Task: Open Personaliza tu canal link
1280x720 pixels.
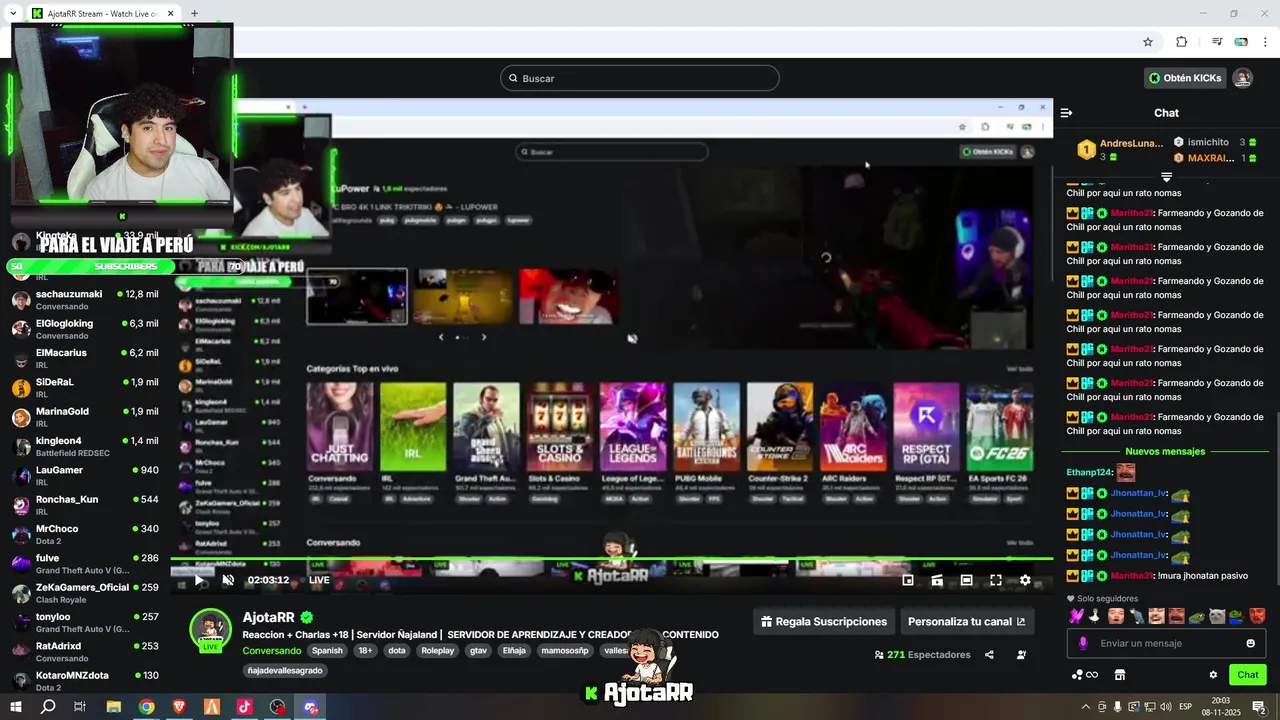Action: (x=967, y=621)
